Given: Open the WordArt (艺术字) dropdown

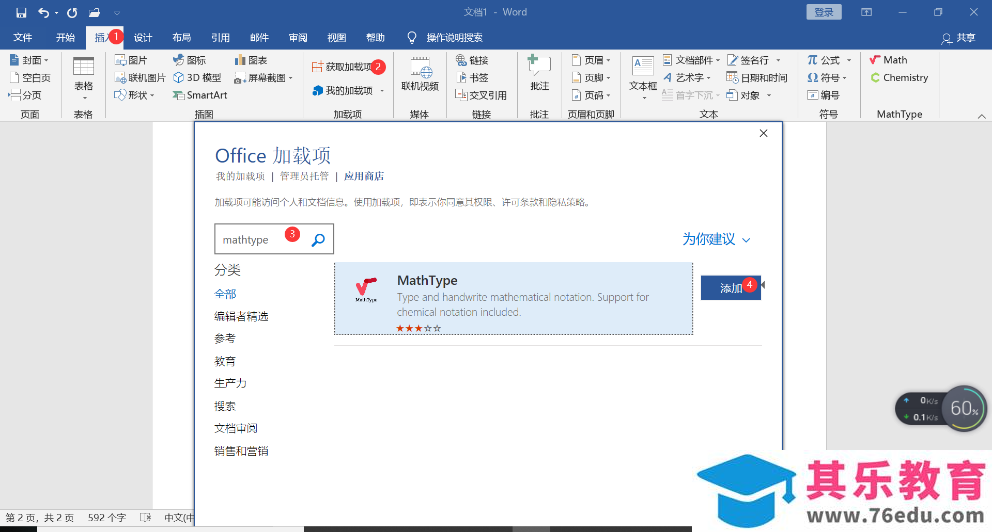Looking at the screenshot, I should coord(686,78).
